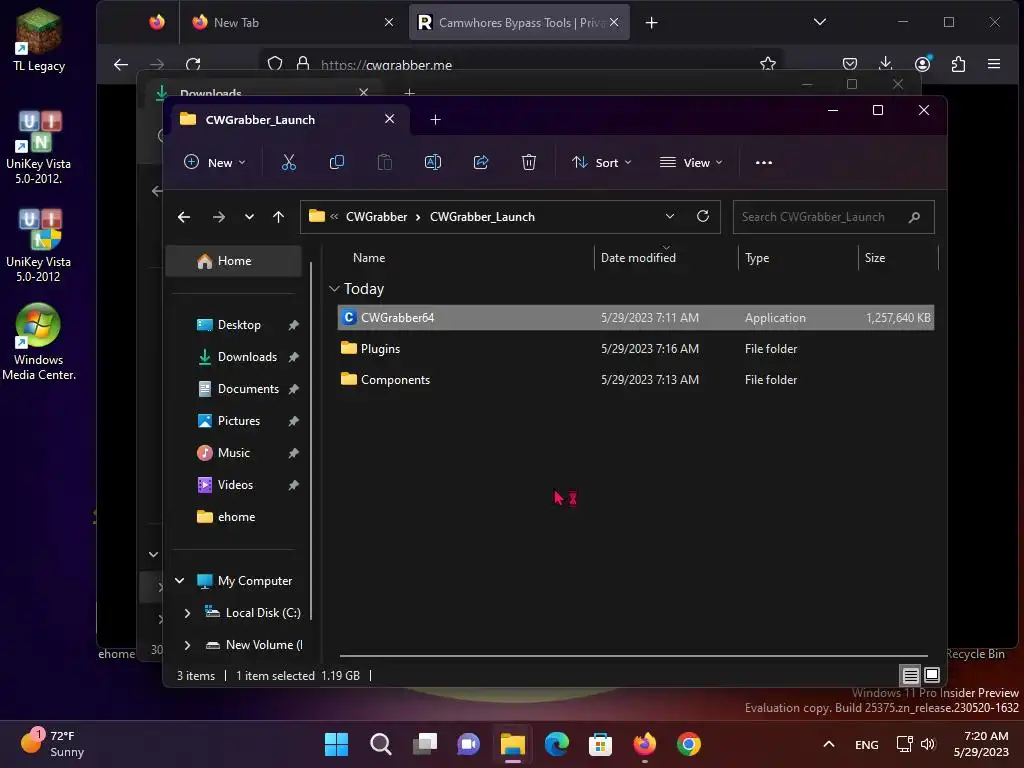Select the Components folder
The width and height of the screenshot is (1024, 768).
tap(635, 379)
